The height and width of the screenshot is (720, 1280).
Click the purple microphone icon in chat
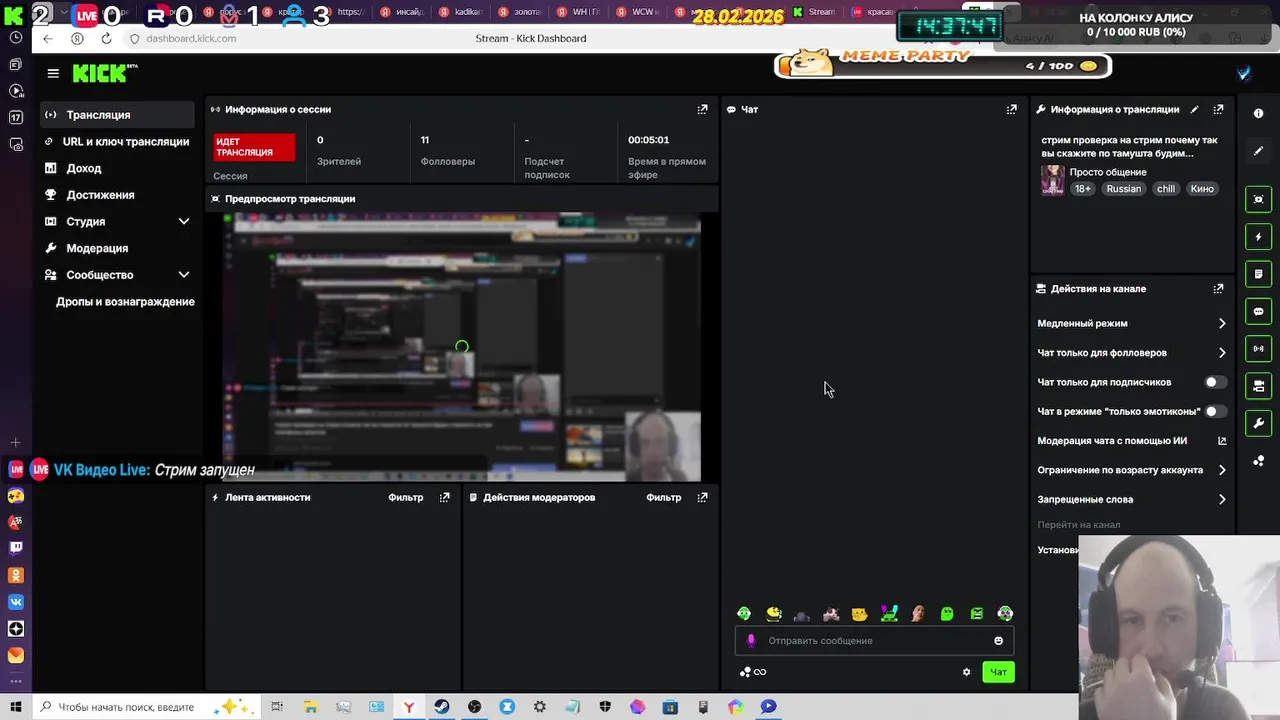(x=751, y=641)
